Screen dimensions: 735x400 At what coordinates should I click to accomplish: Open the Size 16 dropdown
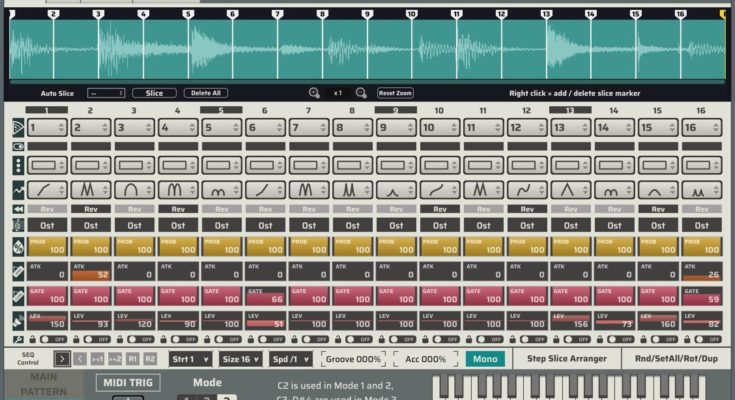[242, 359]
